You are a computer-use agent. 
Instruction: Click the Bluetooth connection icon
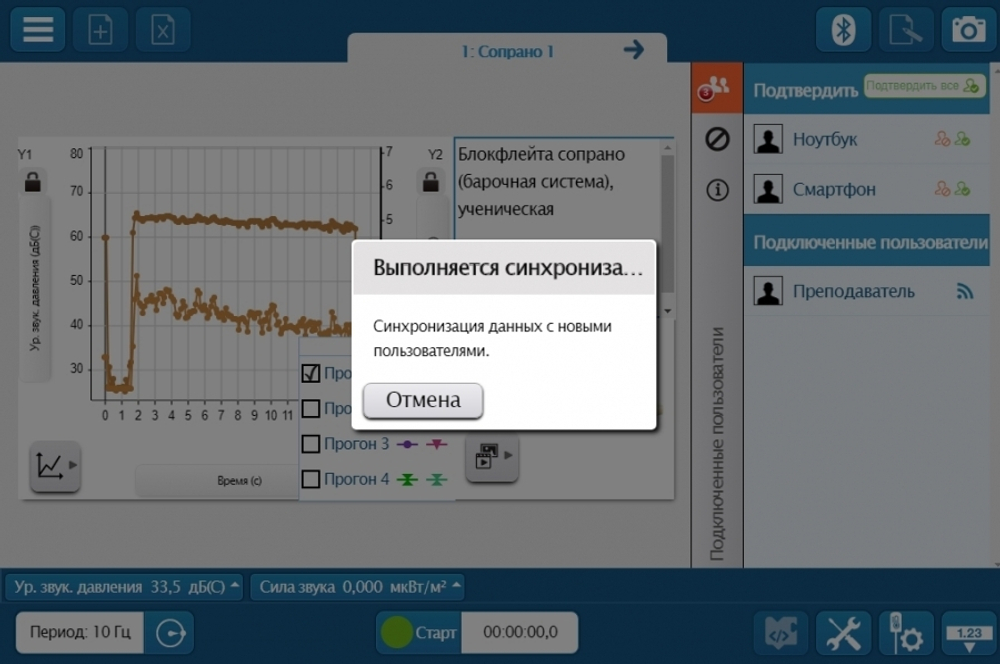coord(843,29)
